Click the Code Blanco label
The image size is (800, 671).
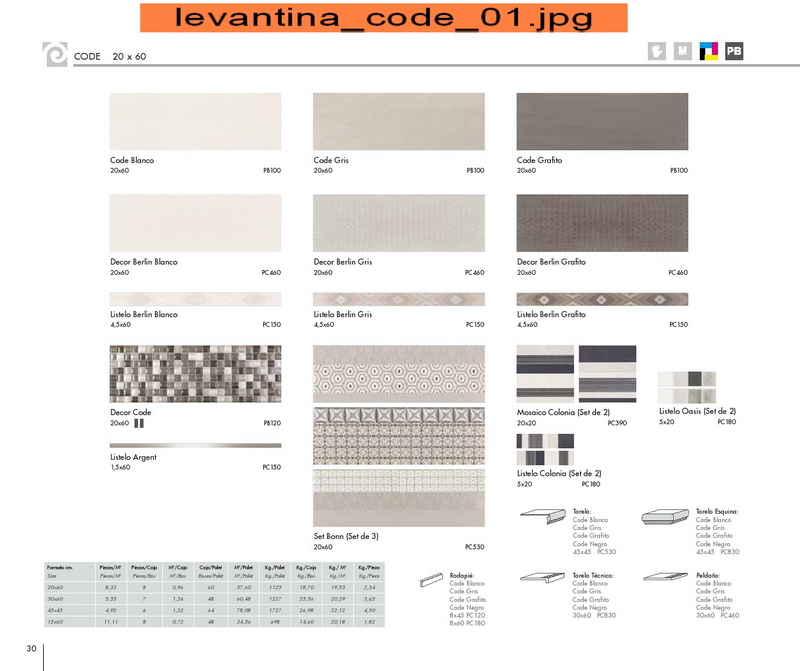click(x=132, y=160)
